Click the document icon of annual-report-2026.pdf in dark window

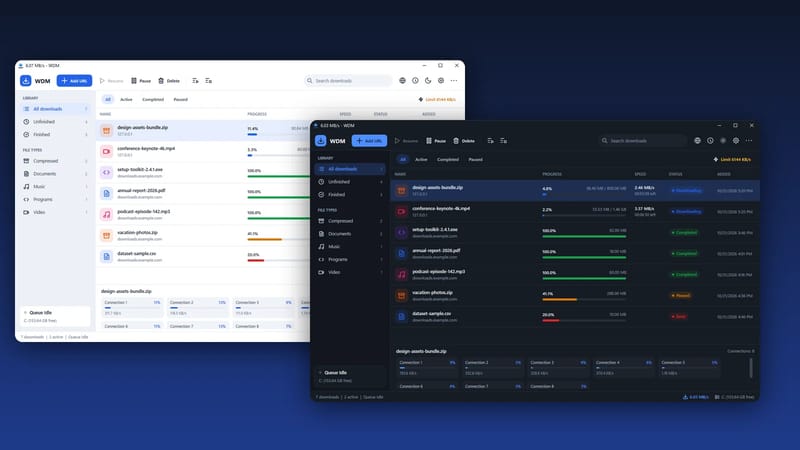pyautogui.click(x=402, y=254)
